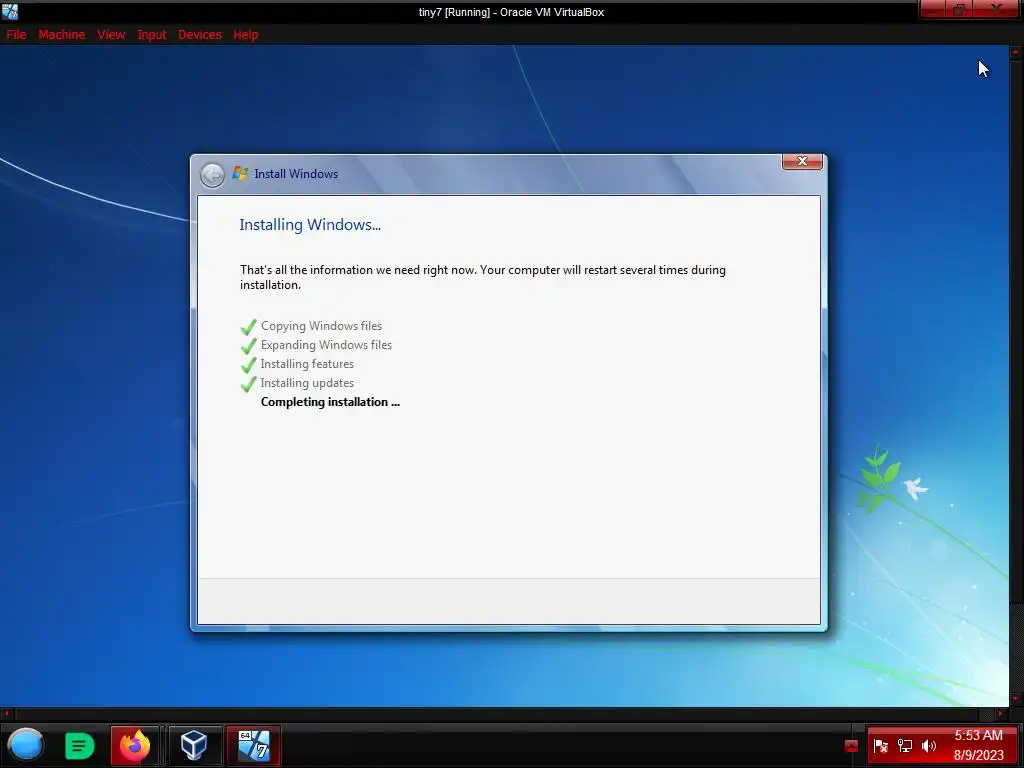Restore down the VirtualBox window
This screenshot has height=768, width=1024.
pos(959,9)
